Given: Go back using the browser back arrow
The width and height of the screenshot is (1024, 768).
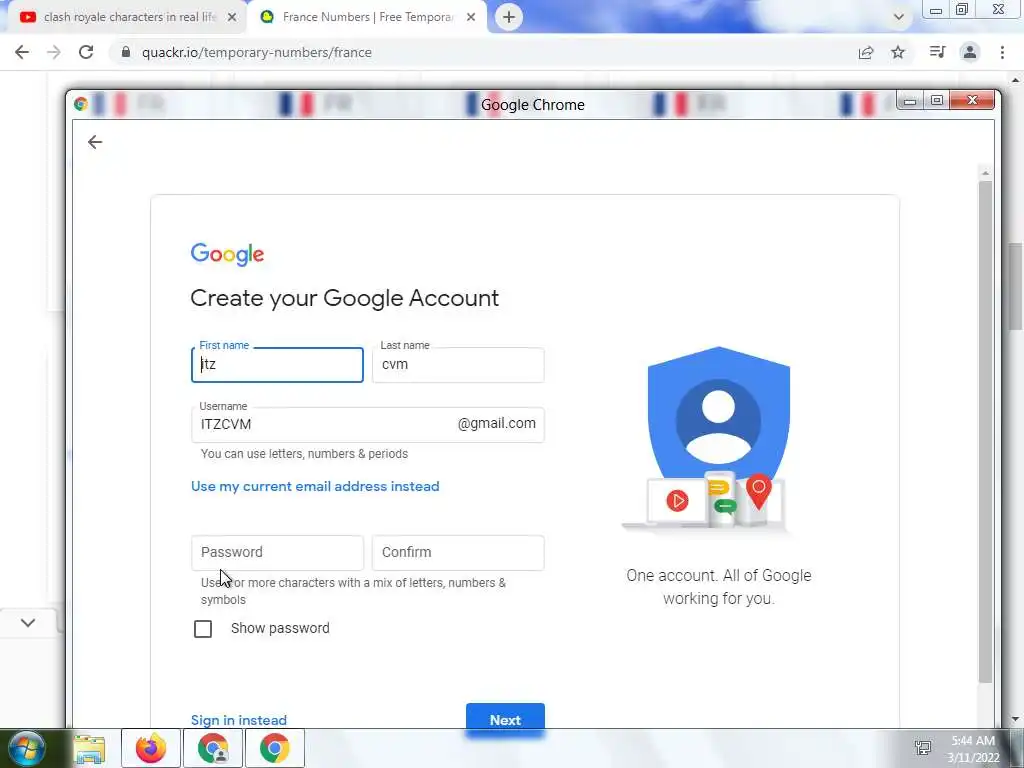Looking at the screenshot, I should point(22,52).
